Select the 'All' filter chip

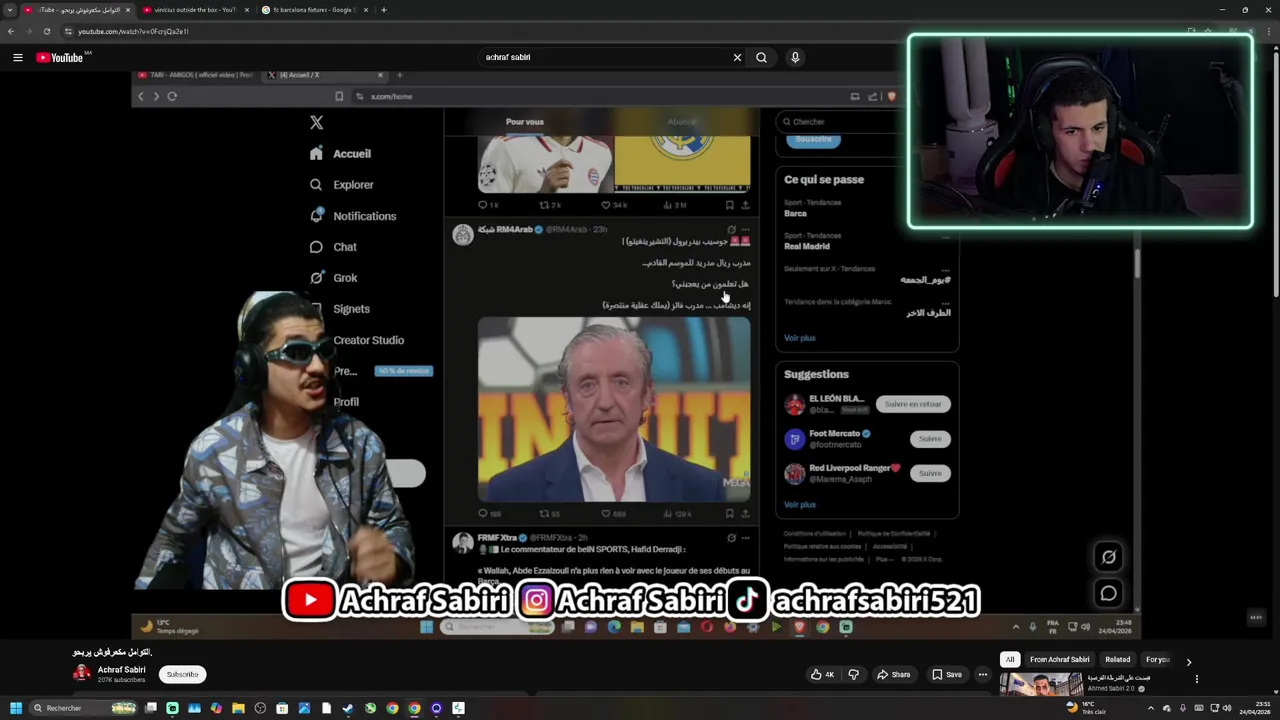(x=1010, y=660)
